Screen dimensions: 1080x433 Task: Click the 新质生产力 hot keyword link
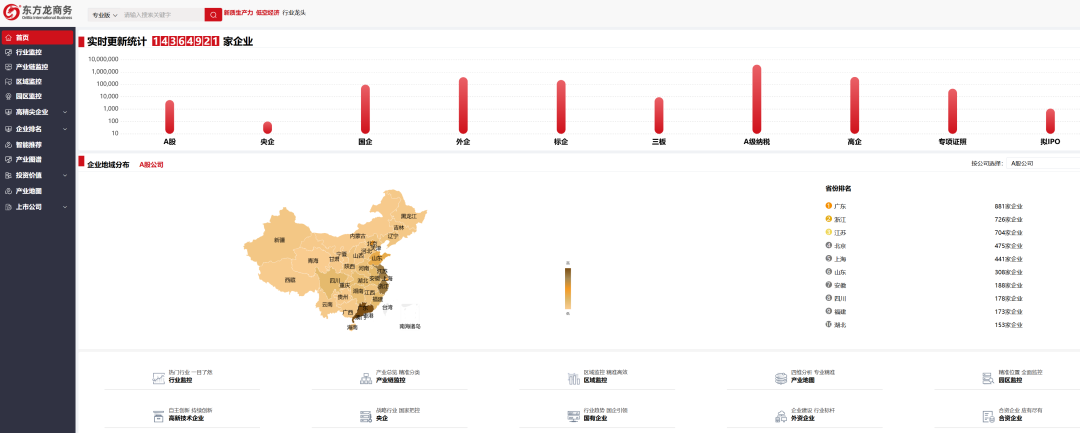(238, 12)
